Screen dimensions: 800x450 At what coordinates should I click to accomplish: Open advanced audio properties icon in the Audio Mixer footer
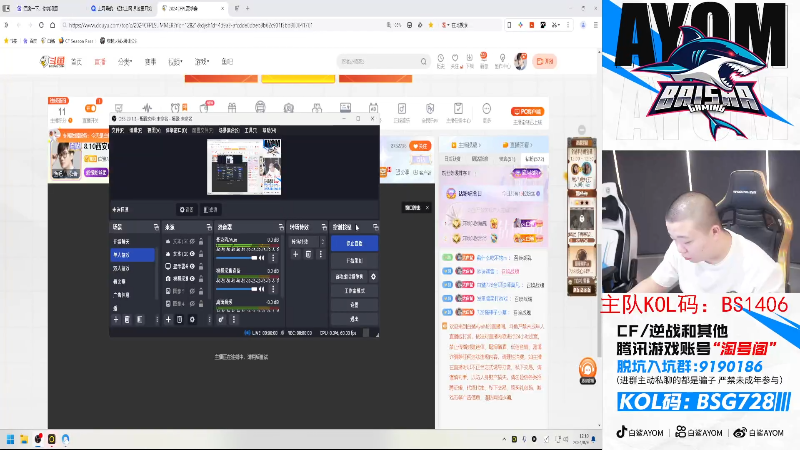pyautogui.click(x=221, y=320)
